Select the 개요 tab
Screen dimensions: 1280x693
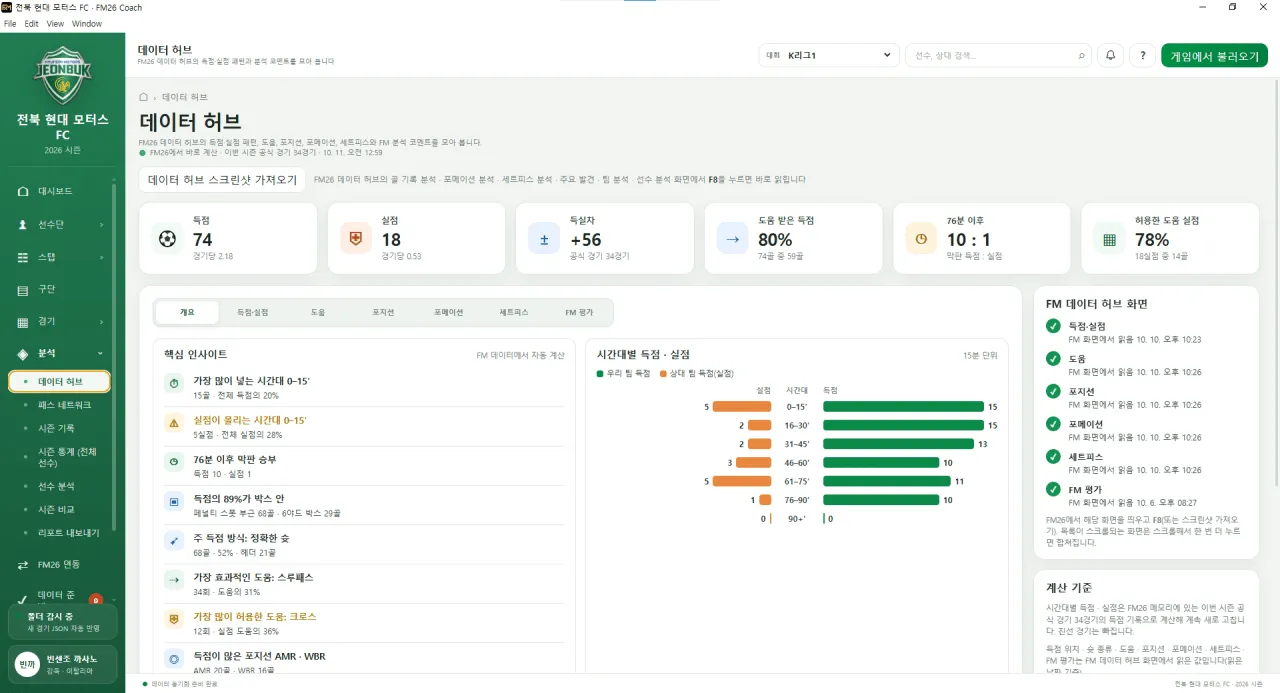tap(187, 313)
